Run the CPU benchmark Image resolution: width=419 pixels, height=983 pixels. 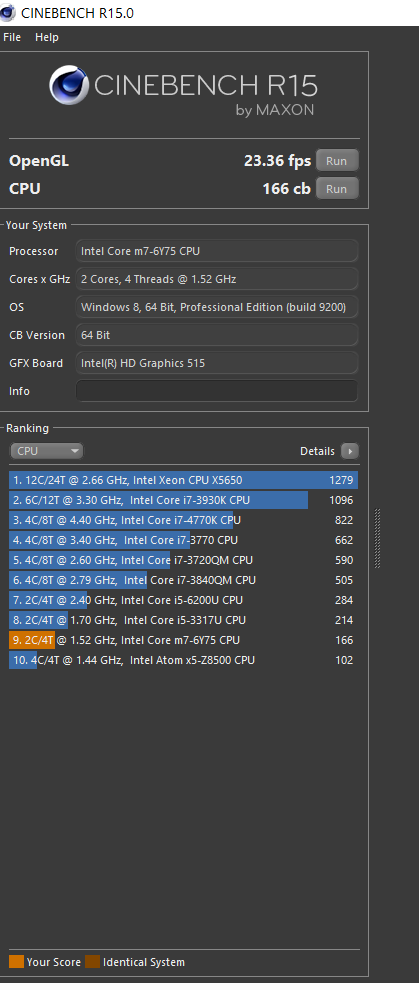tap(337, 189)
